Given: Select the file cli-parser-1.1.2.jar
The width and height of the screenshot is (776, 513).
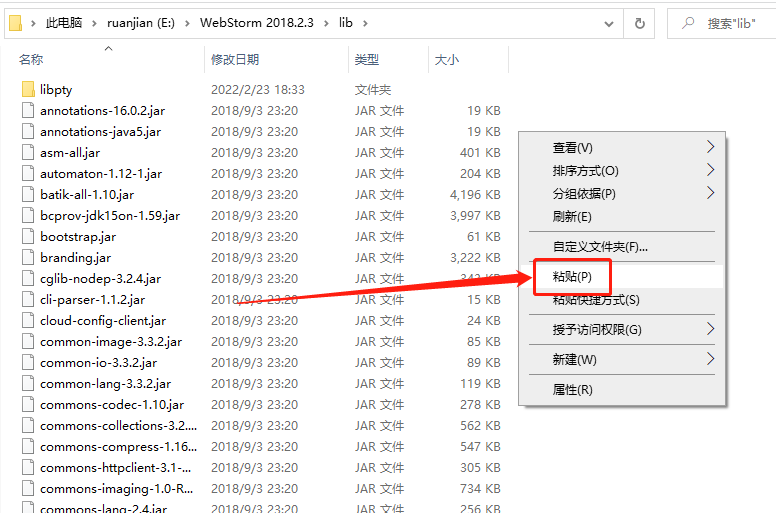Looking at the screenshot, I should pyautogui.click(x=93, y=300).
